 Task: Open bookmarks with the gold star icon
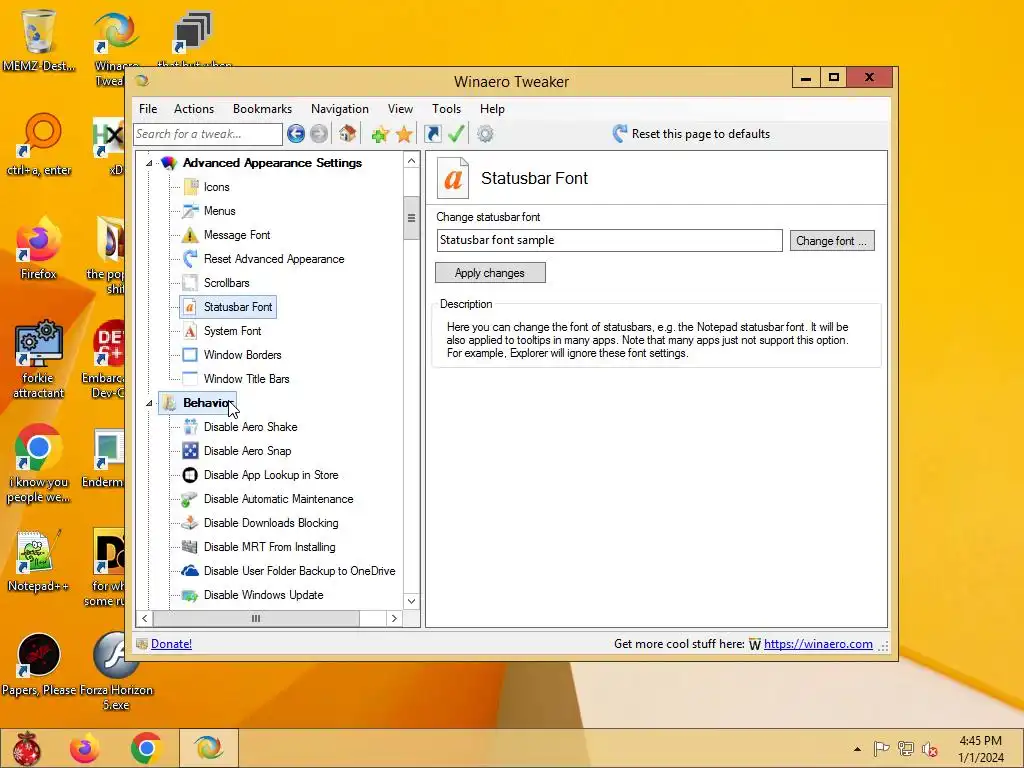[404, 135]
